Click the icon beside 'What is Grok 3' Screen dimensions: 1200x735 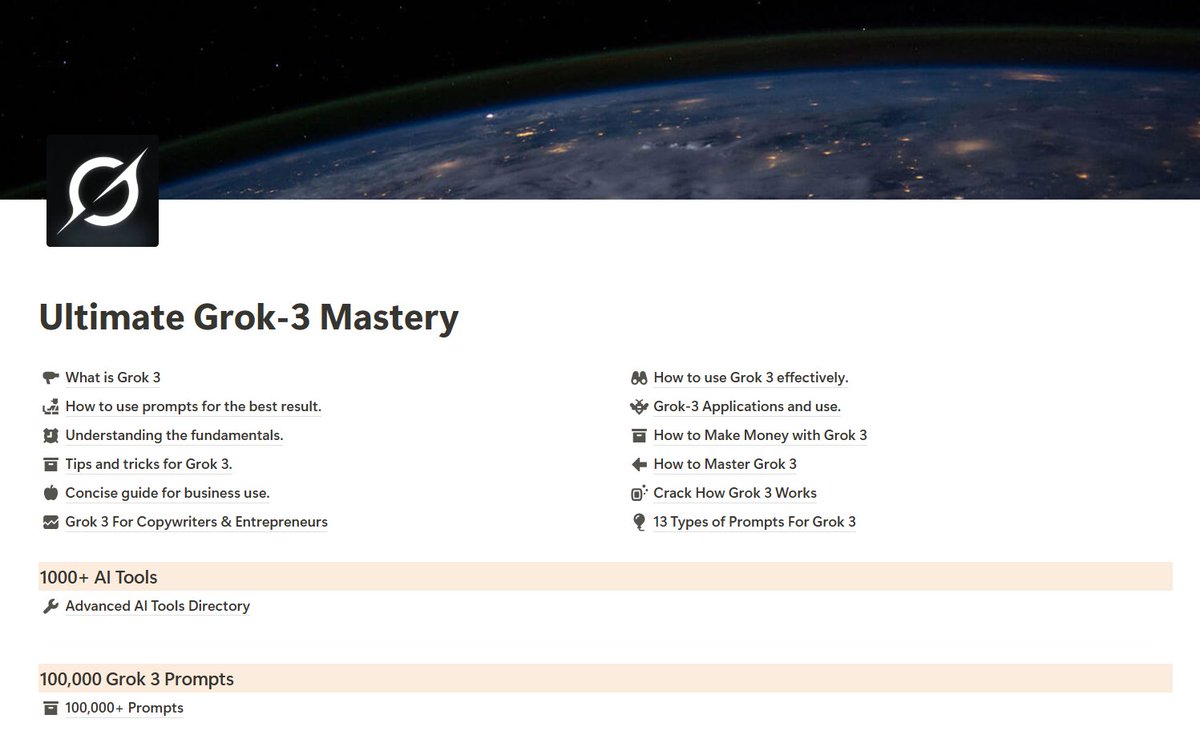(x=51, y=378)
